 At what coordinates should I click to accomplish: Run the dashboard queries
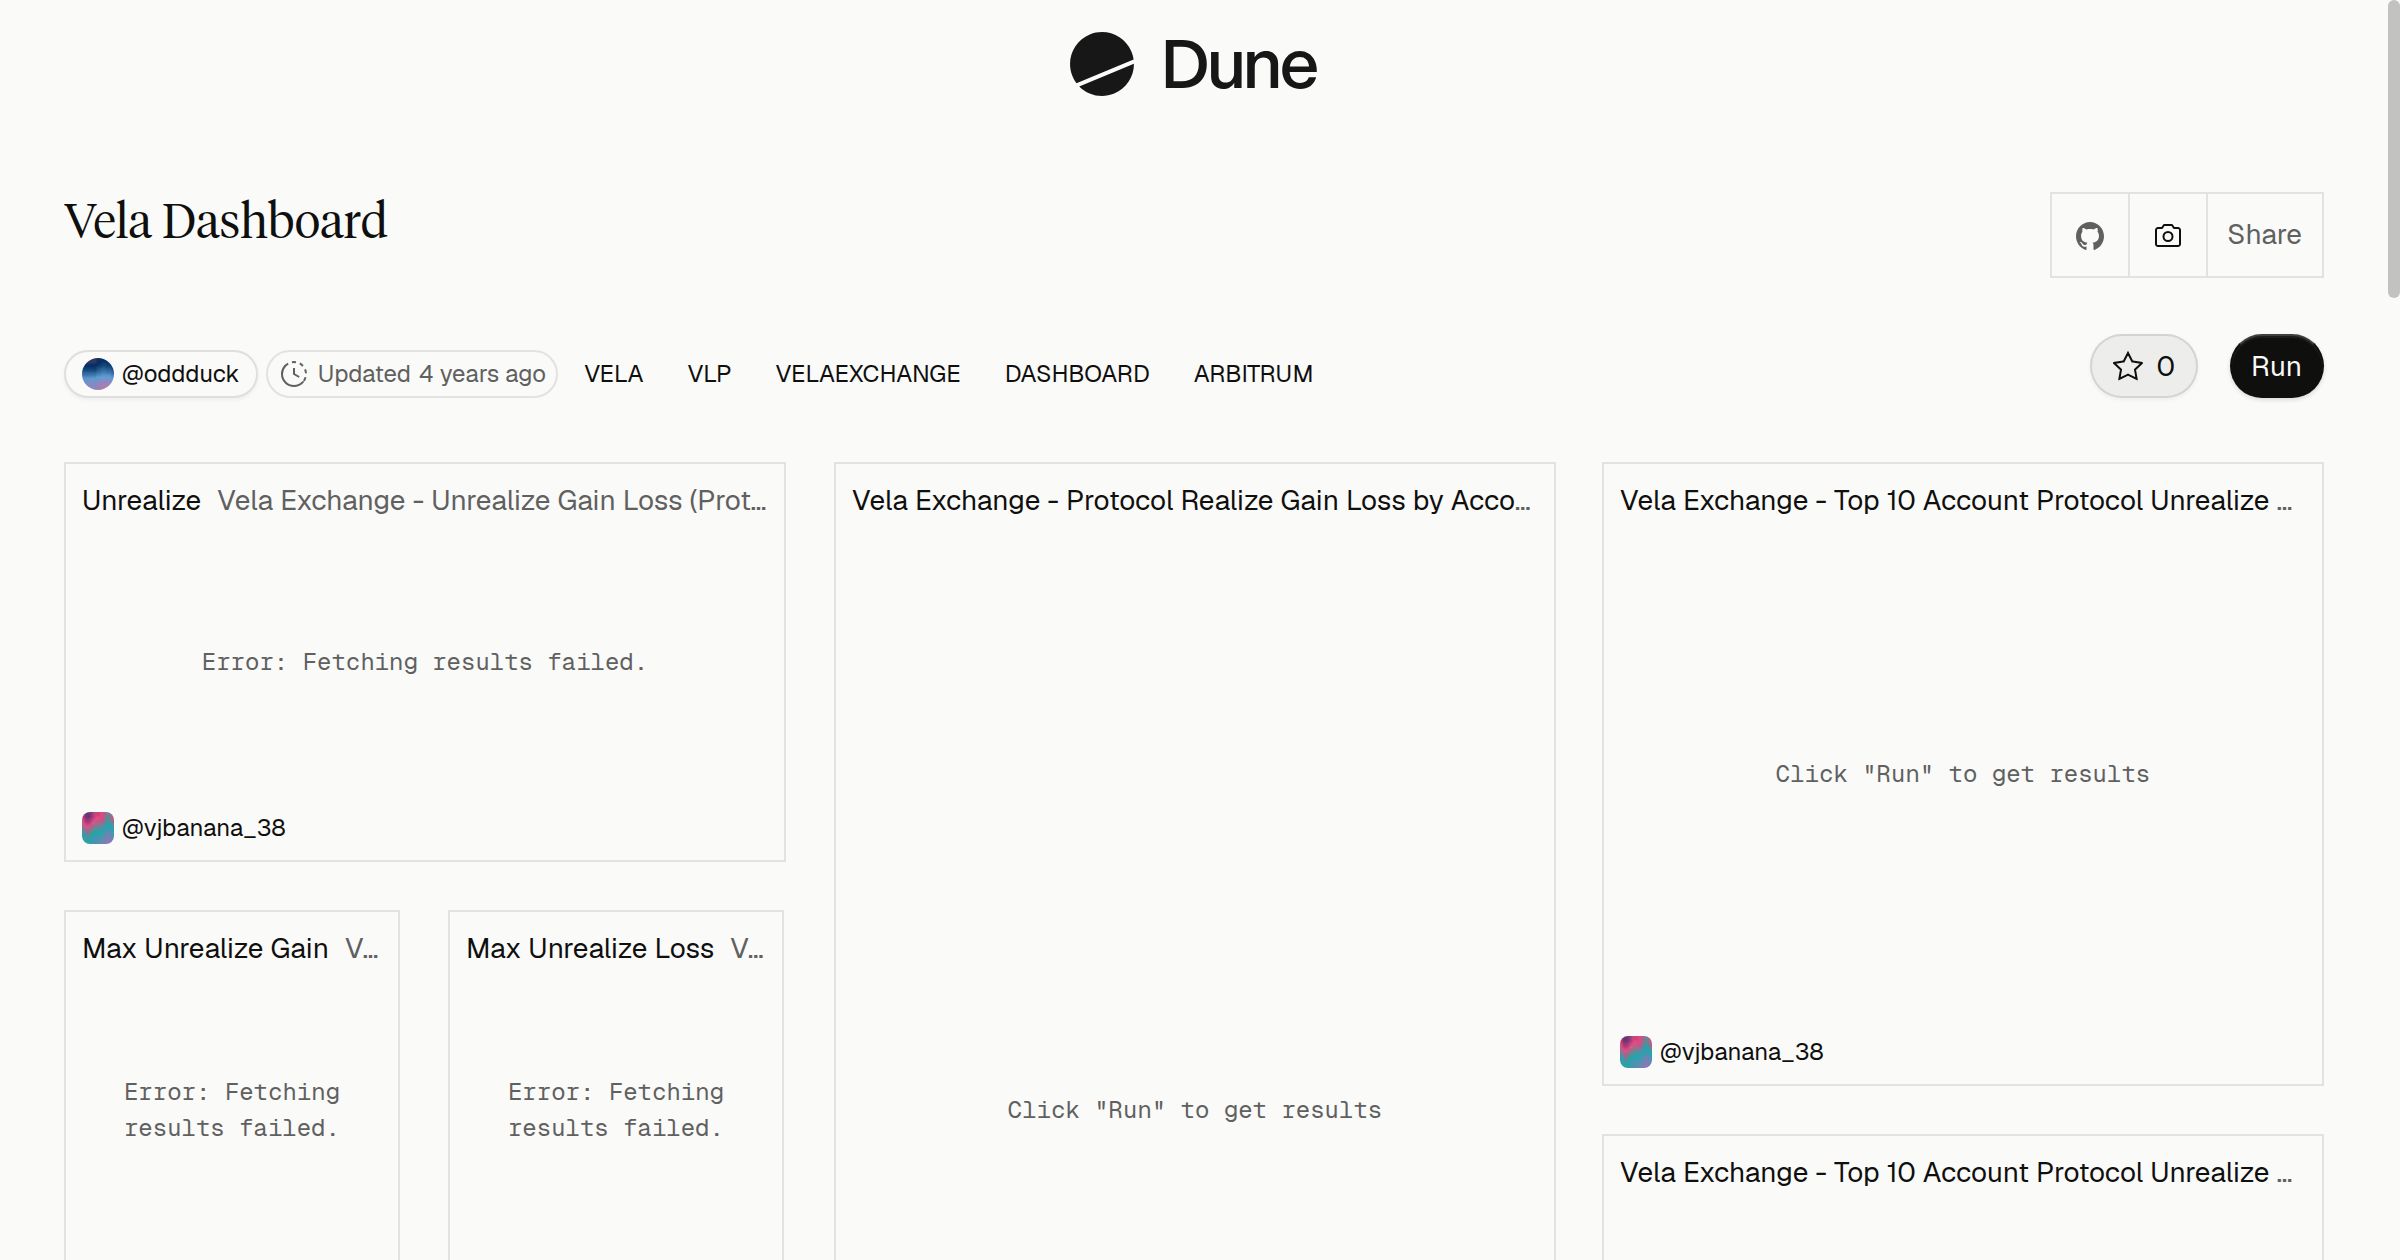tap(2276, 366)
